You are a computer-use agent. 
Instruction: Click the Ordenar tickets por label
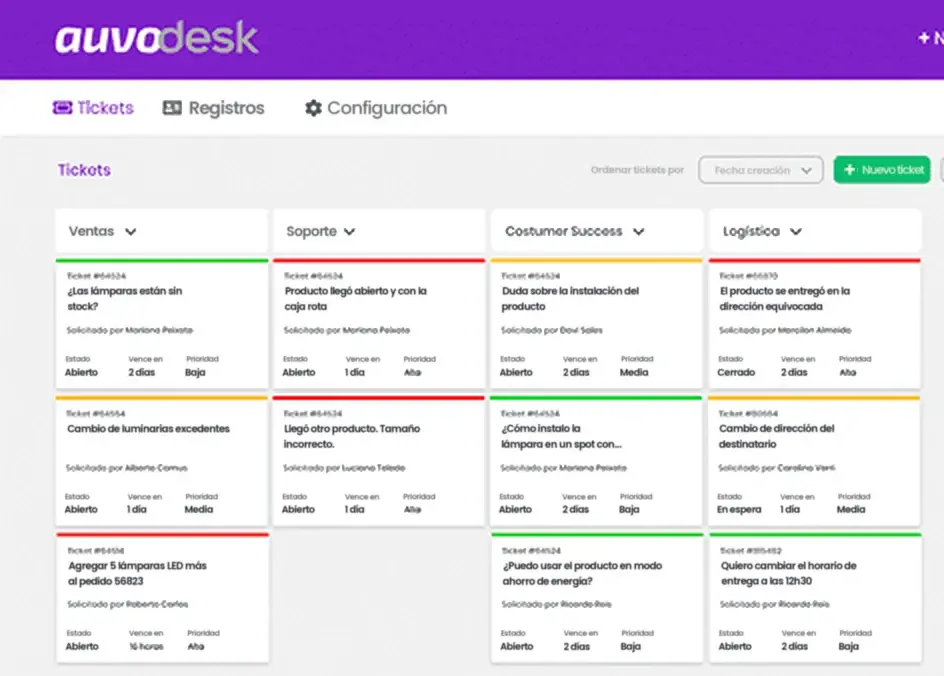(x=638, y=170)
